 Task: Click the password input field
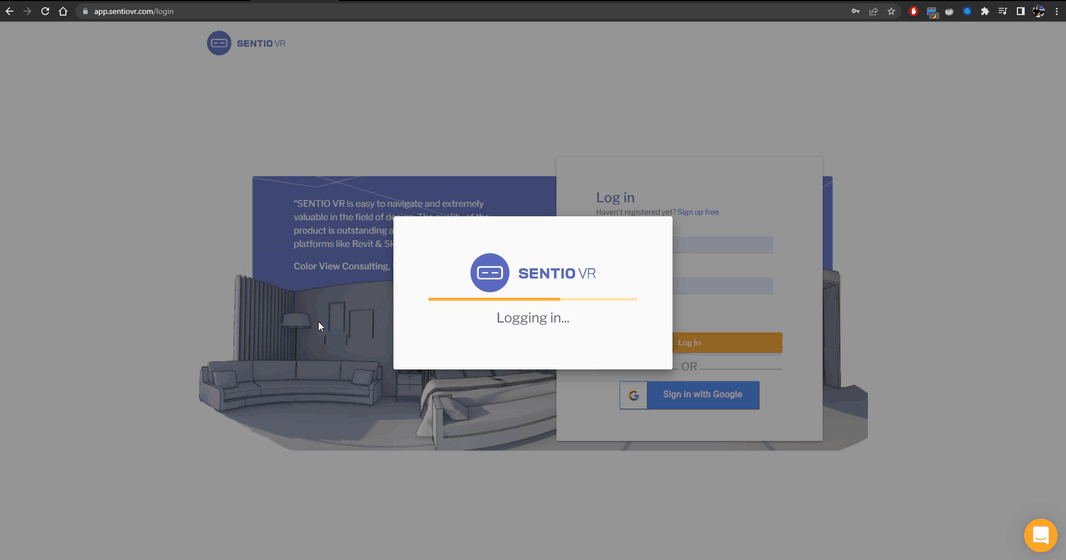pyautogui.click(x=723, y=285)
